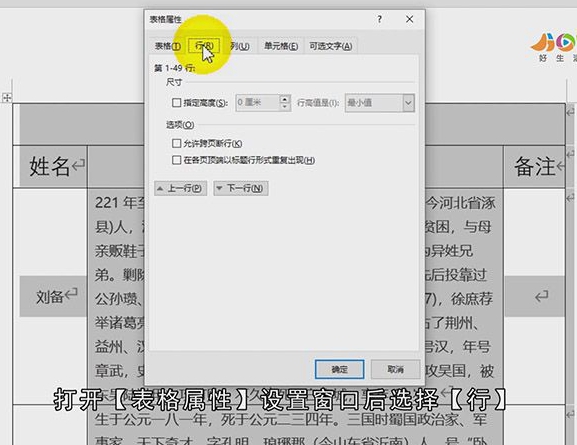
Task: Click the 选项(O) section label
Action: point(180,125)
